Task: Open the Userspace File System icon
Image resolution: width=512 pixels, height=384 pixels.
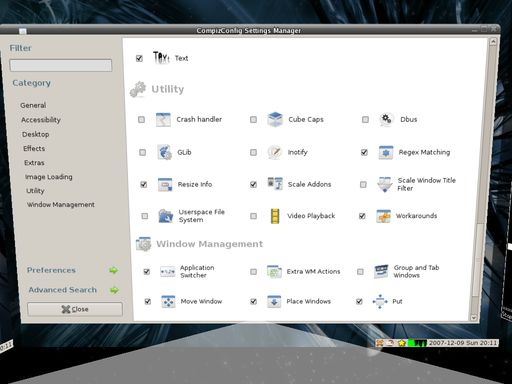Action: click(x=166, y=216)
